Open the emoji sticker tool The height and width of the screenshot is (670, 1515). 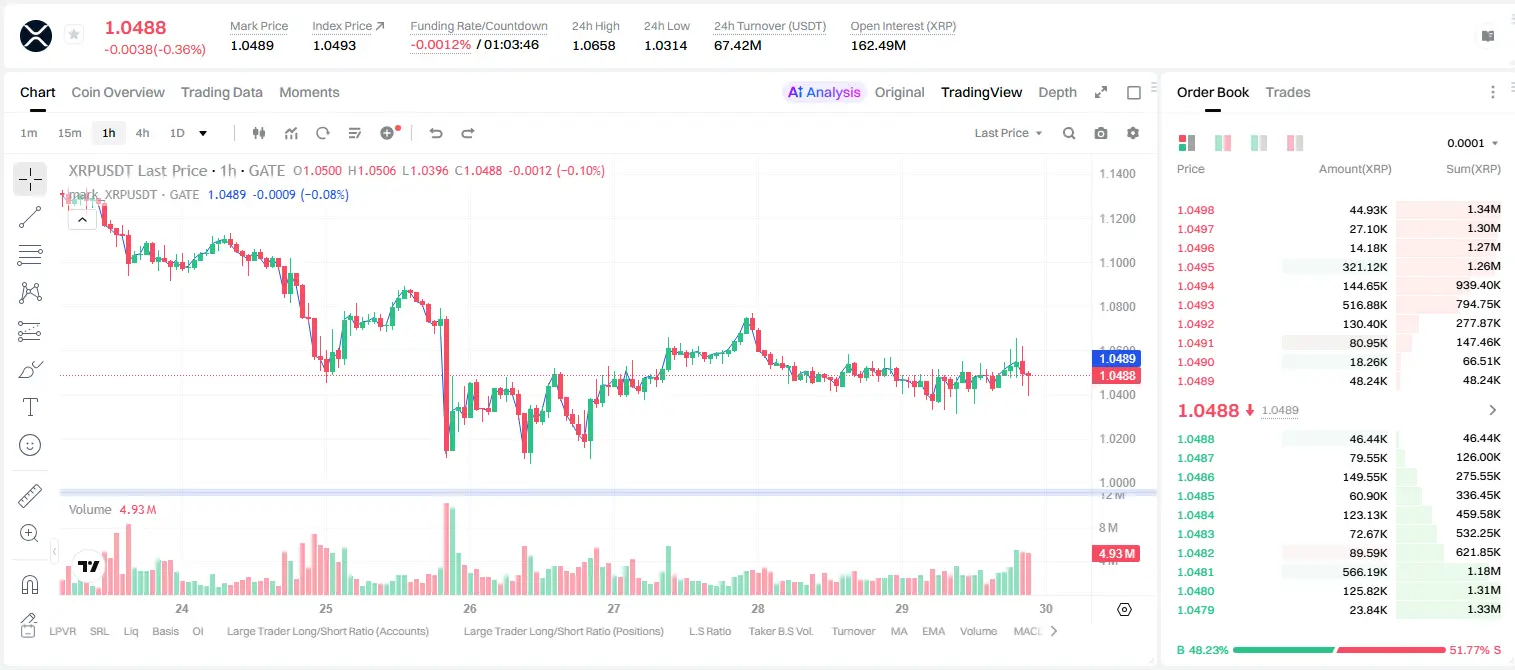pos(30,445)
